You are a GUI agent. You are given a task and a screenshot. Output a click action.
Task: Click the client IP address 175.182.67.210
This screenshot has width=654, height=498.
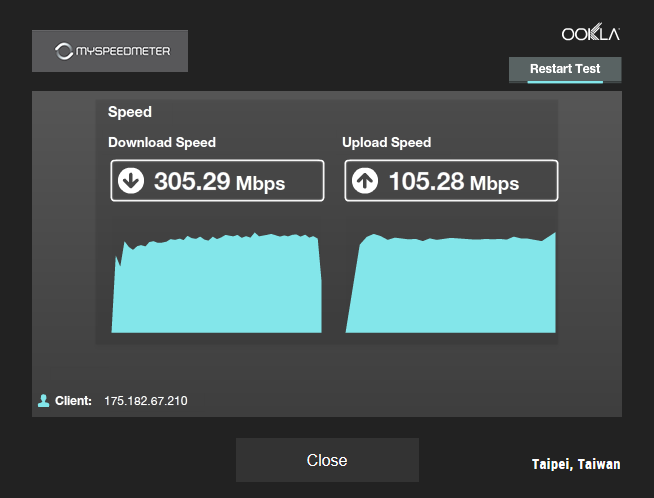[x=146, y=401]
